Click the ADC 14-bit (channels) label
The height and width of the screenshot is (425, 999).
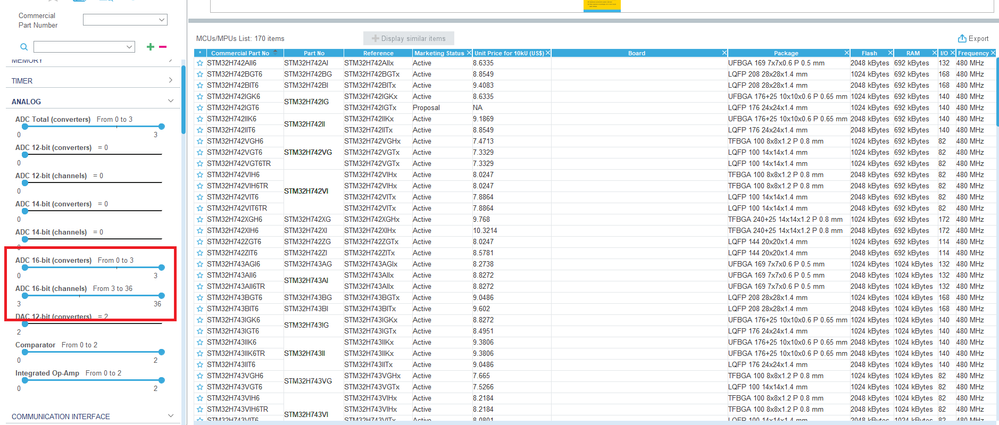pyautogui.click(x=51, y=232)
